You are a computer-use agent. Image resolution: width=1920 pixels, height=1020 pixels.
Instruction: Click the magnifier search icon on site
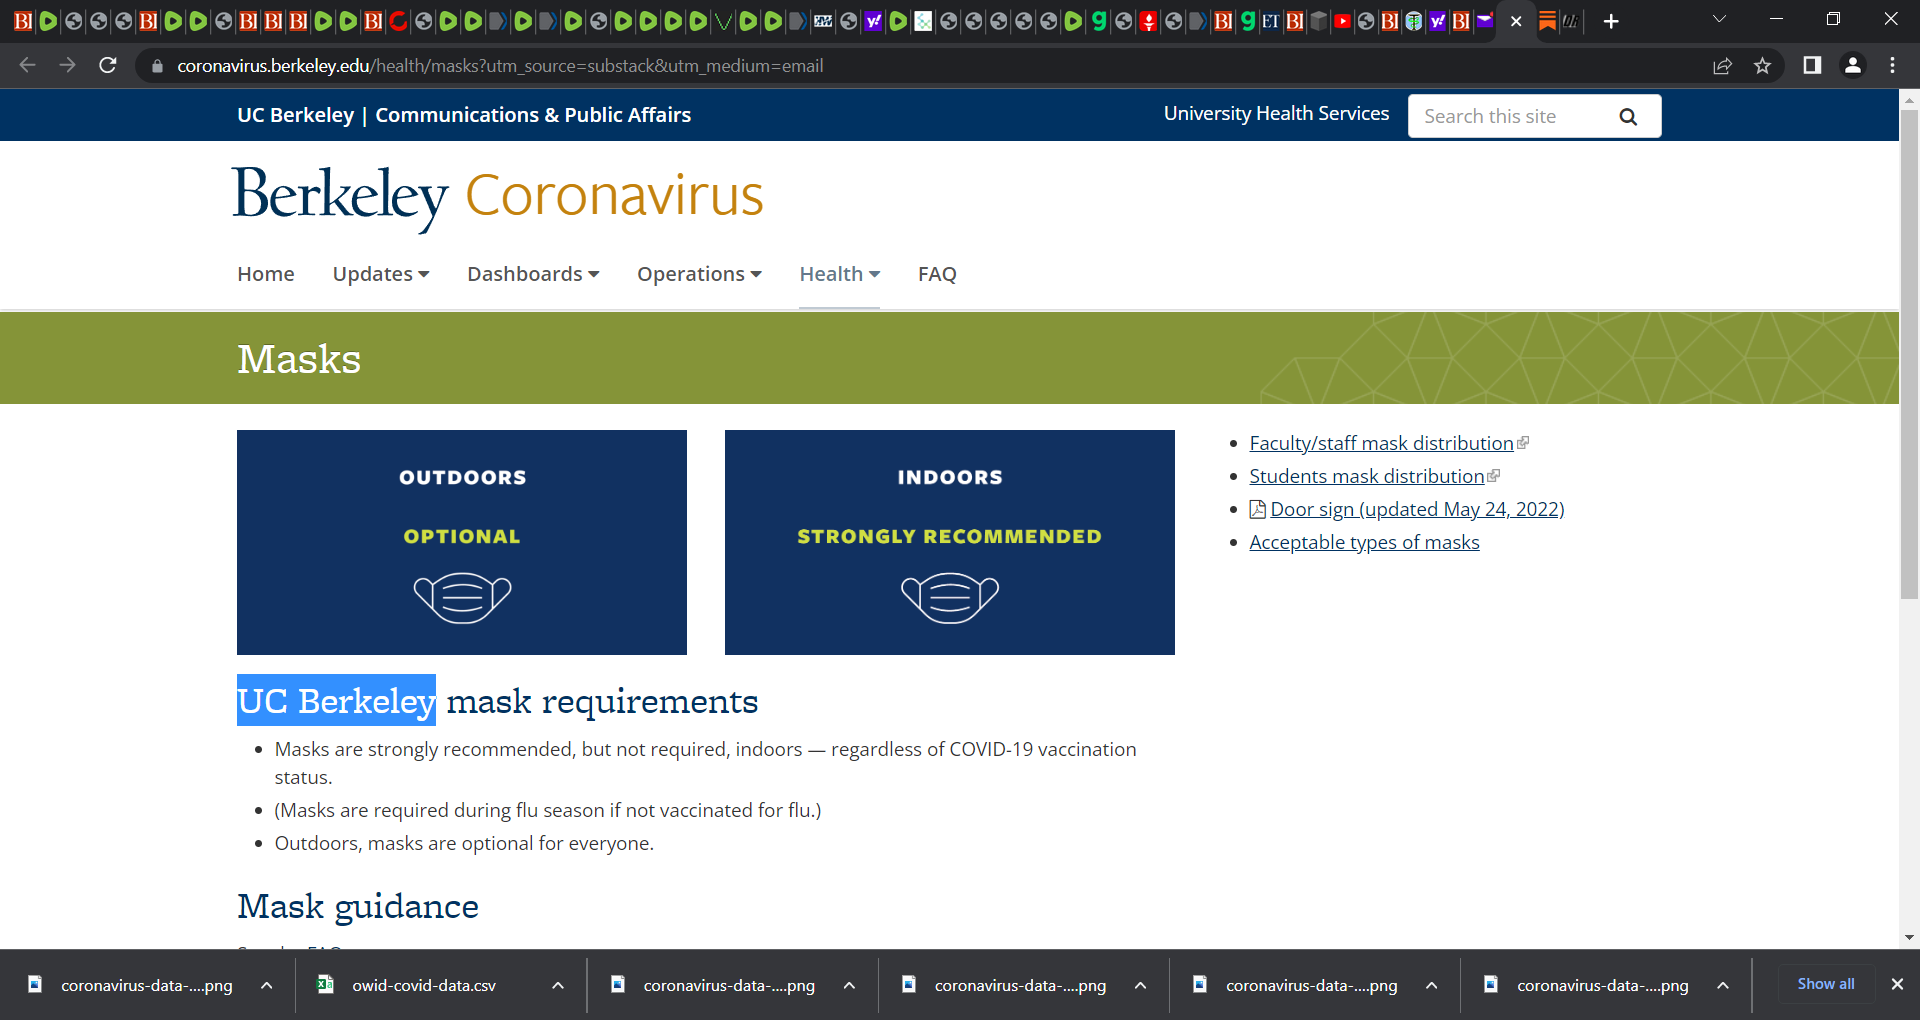(1628, 116)
